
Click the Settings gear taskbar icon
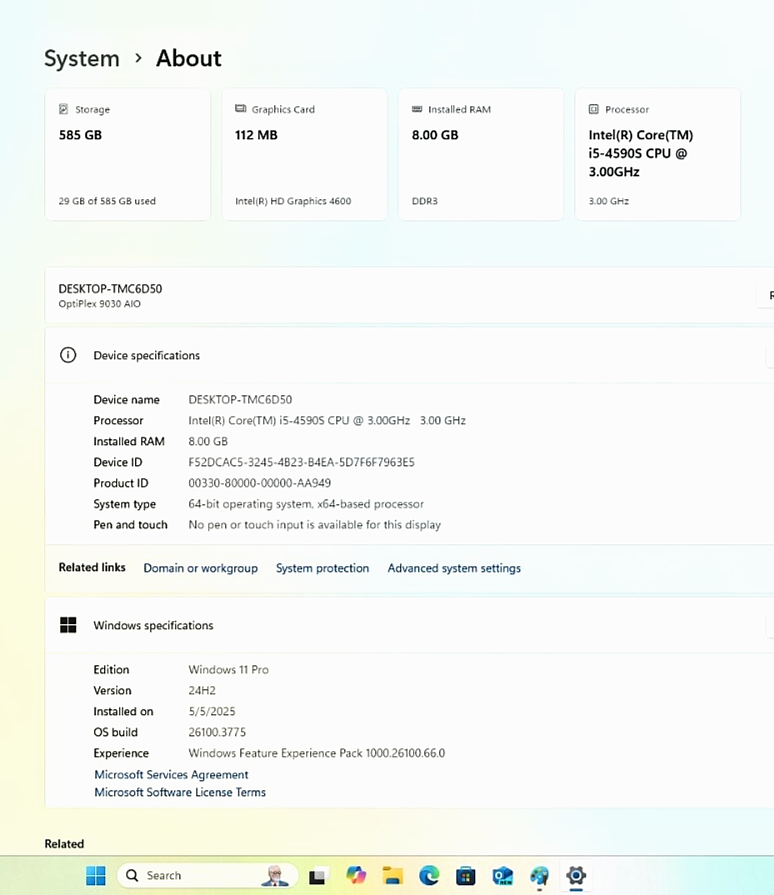coord(576,876)
